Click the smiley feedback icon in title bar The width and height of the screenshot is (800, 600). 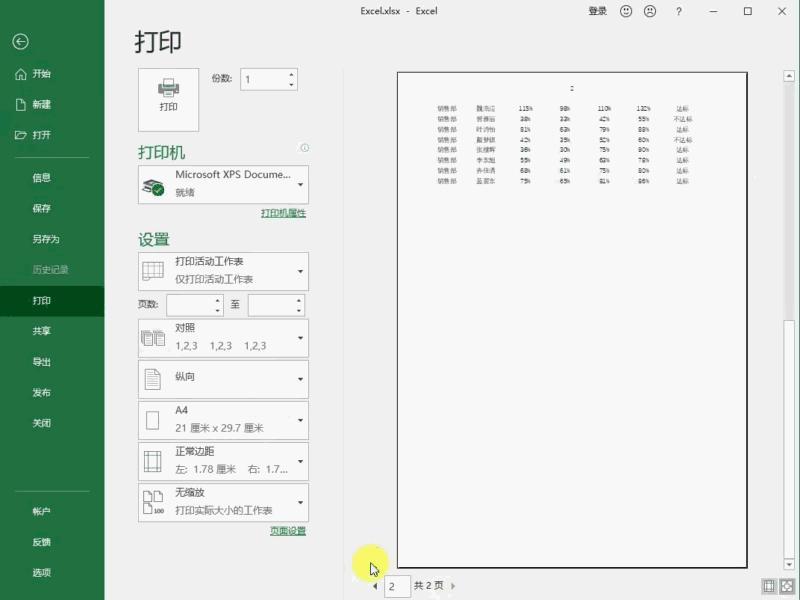pos(626,11)
